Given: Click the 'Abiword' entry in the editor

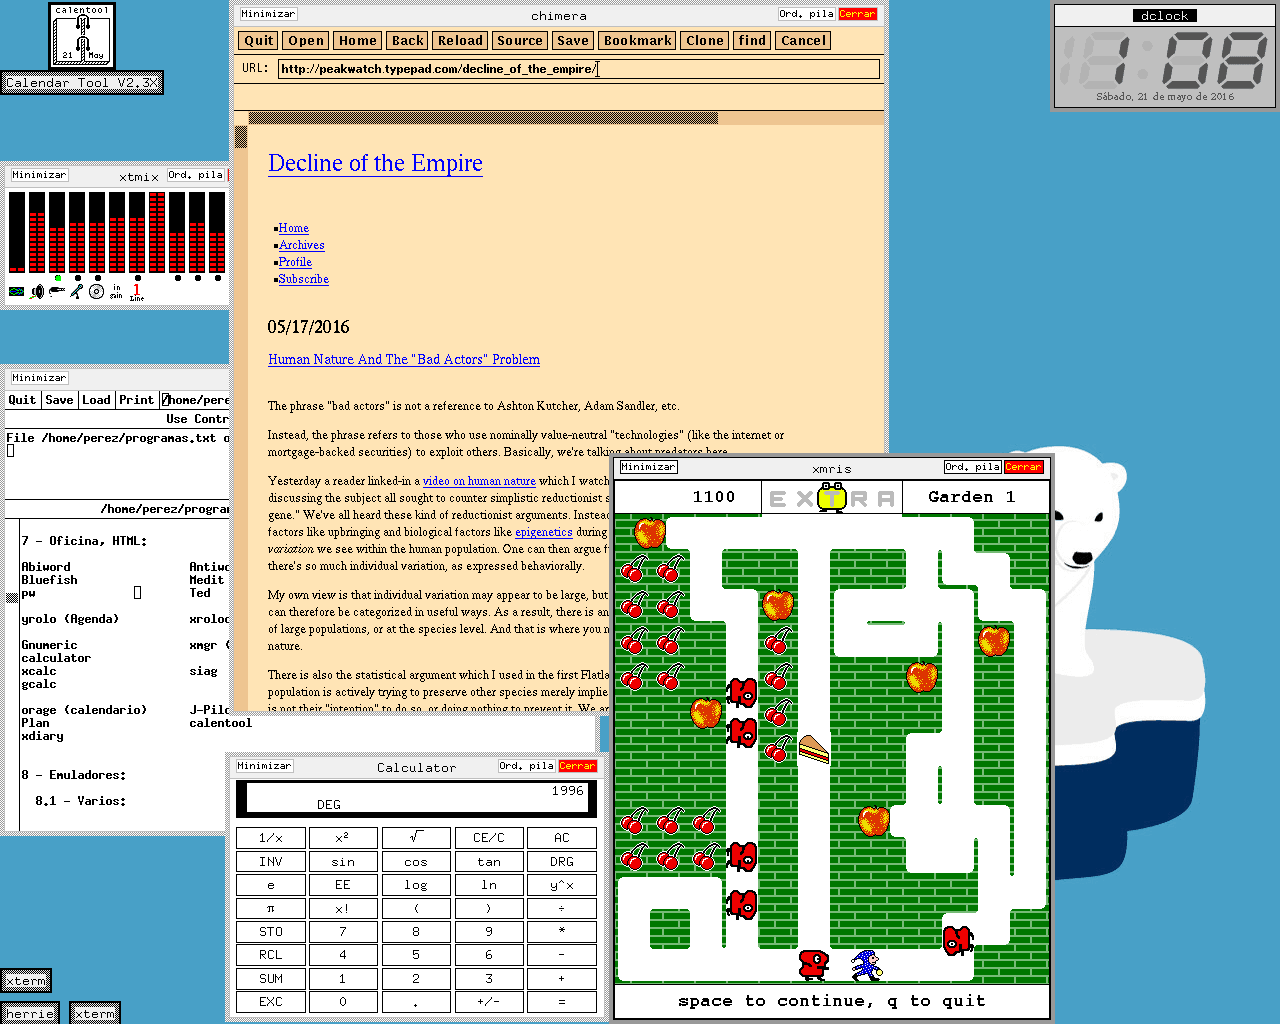Looking at the screenshot, I should point(46,567).
